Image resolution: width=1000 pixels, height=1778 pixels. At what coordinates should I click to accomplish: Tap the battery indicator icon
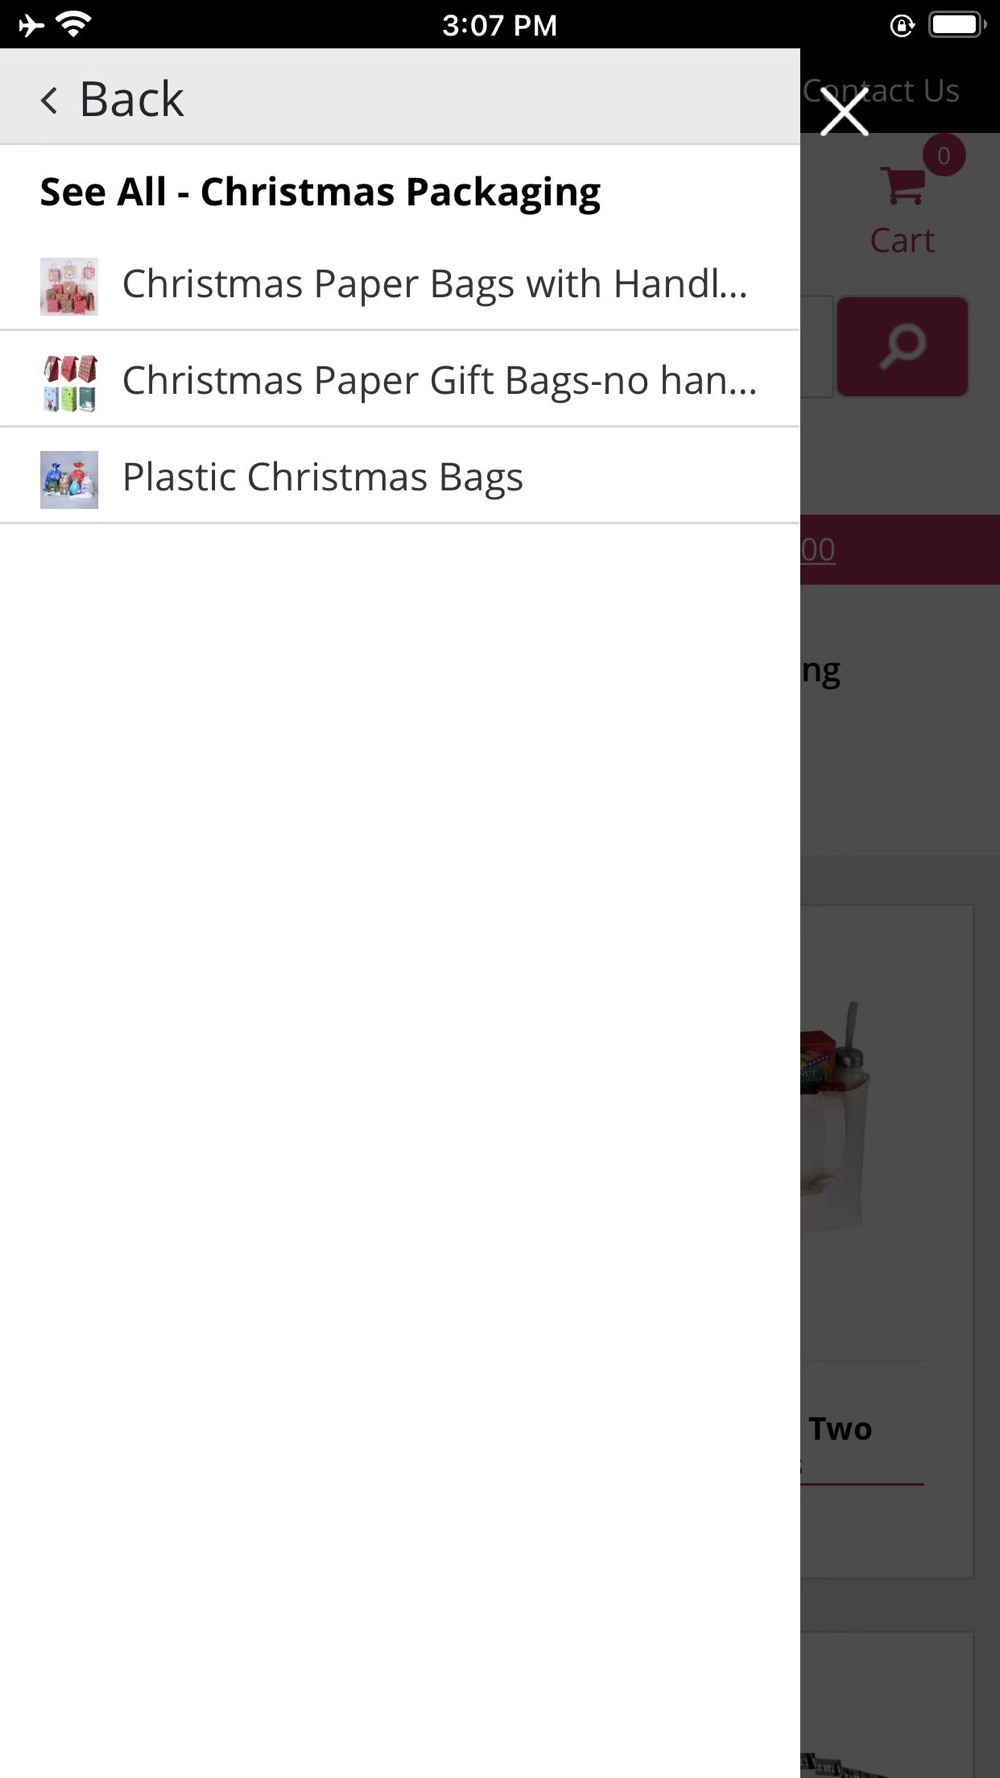(957, 24)
